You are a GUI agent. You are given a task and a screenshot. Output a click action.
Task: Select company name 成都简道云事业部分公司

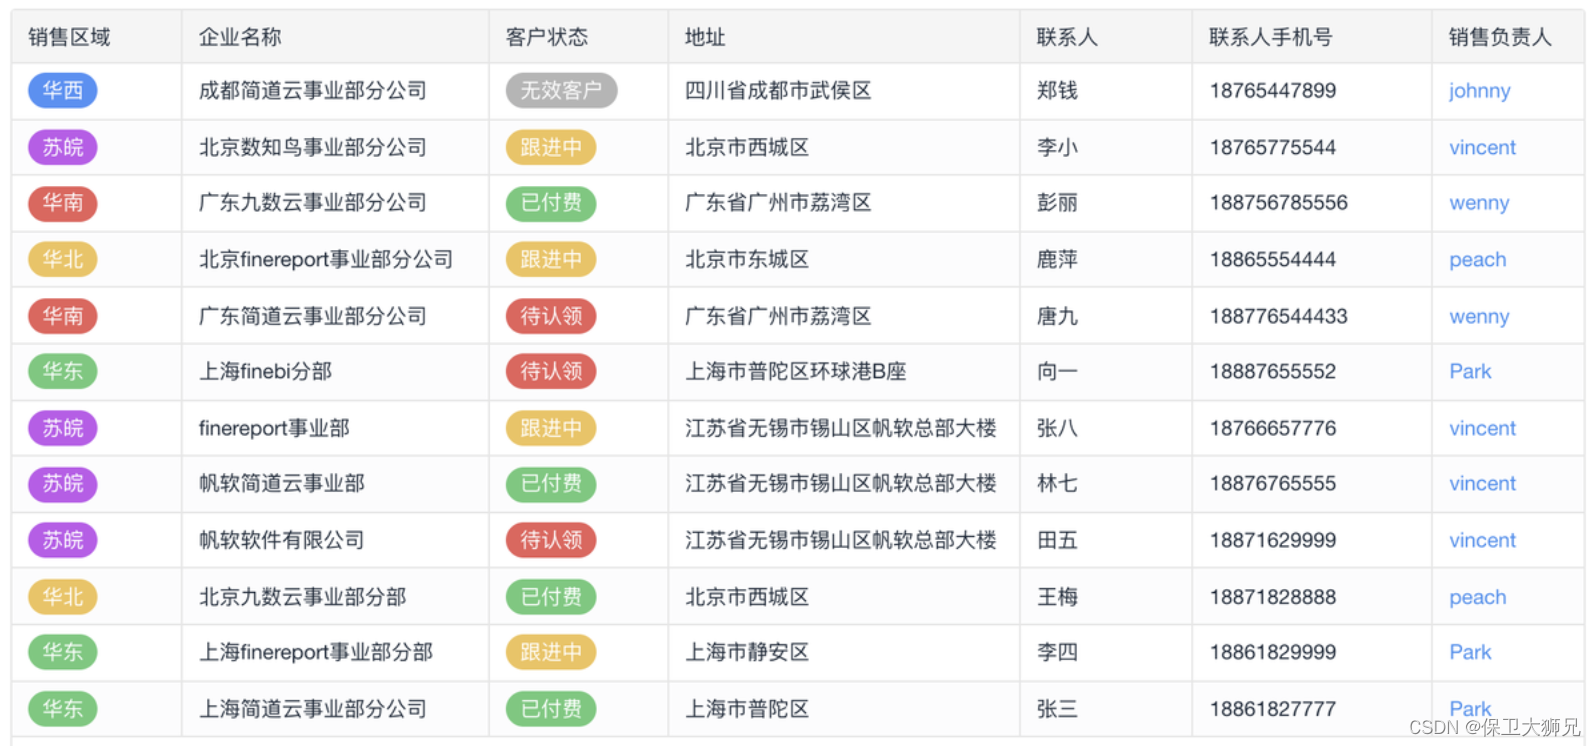[x=313, y=90]
